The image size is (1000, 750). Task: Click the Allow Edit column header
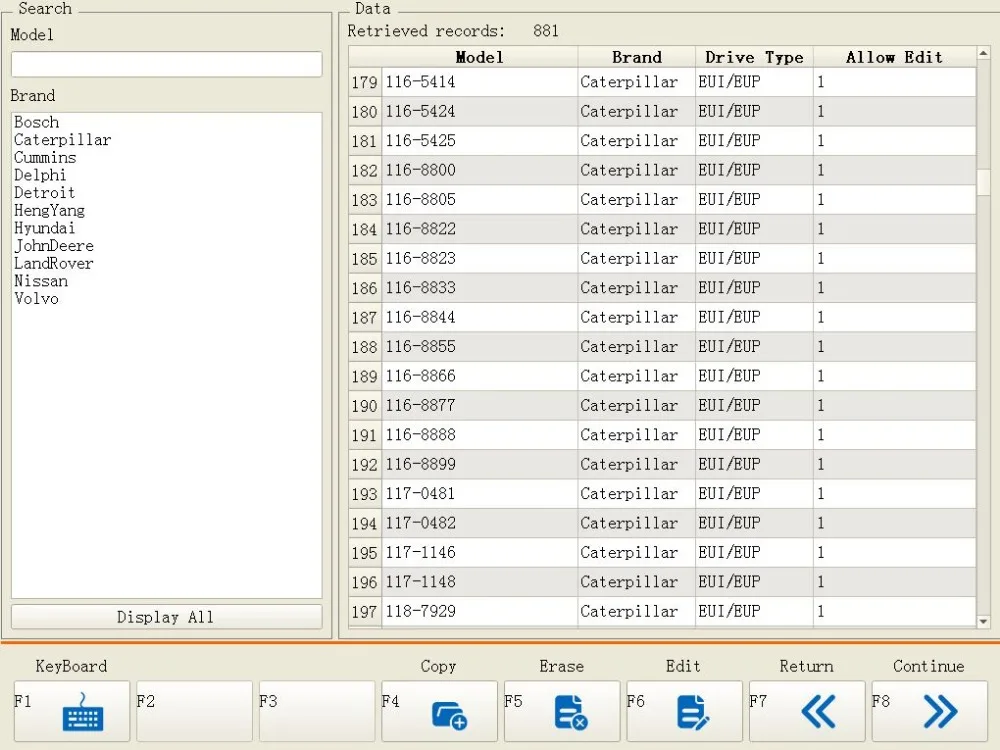[894, 57]
